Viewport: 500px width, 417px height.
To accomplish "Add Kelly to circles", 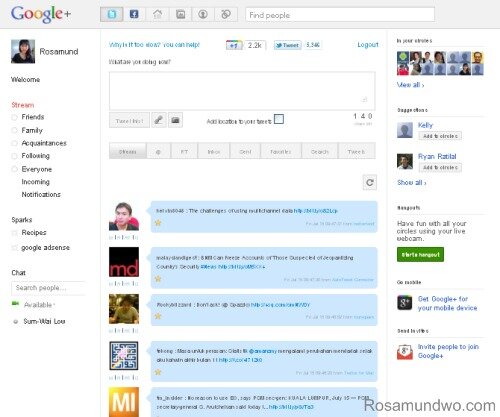I will pos(440,136).
